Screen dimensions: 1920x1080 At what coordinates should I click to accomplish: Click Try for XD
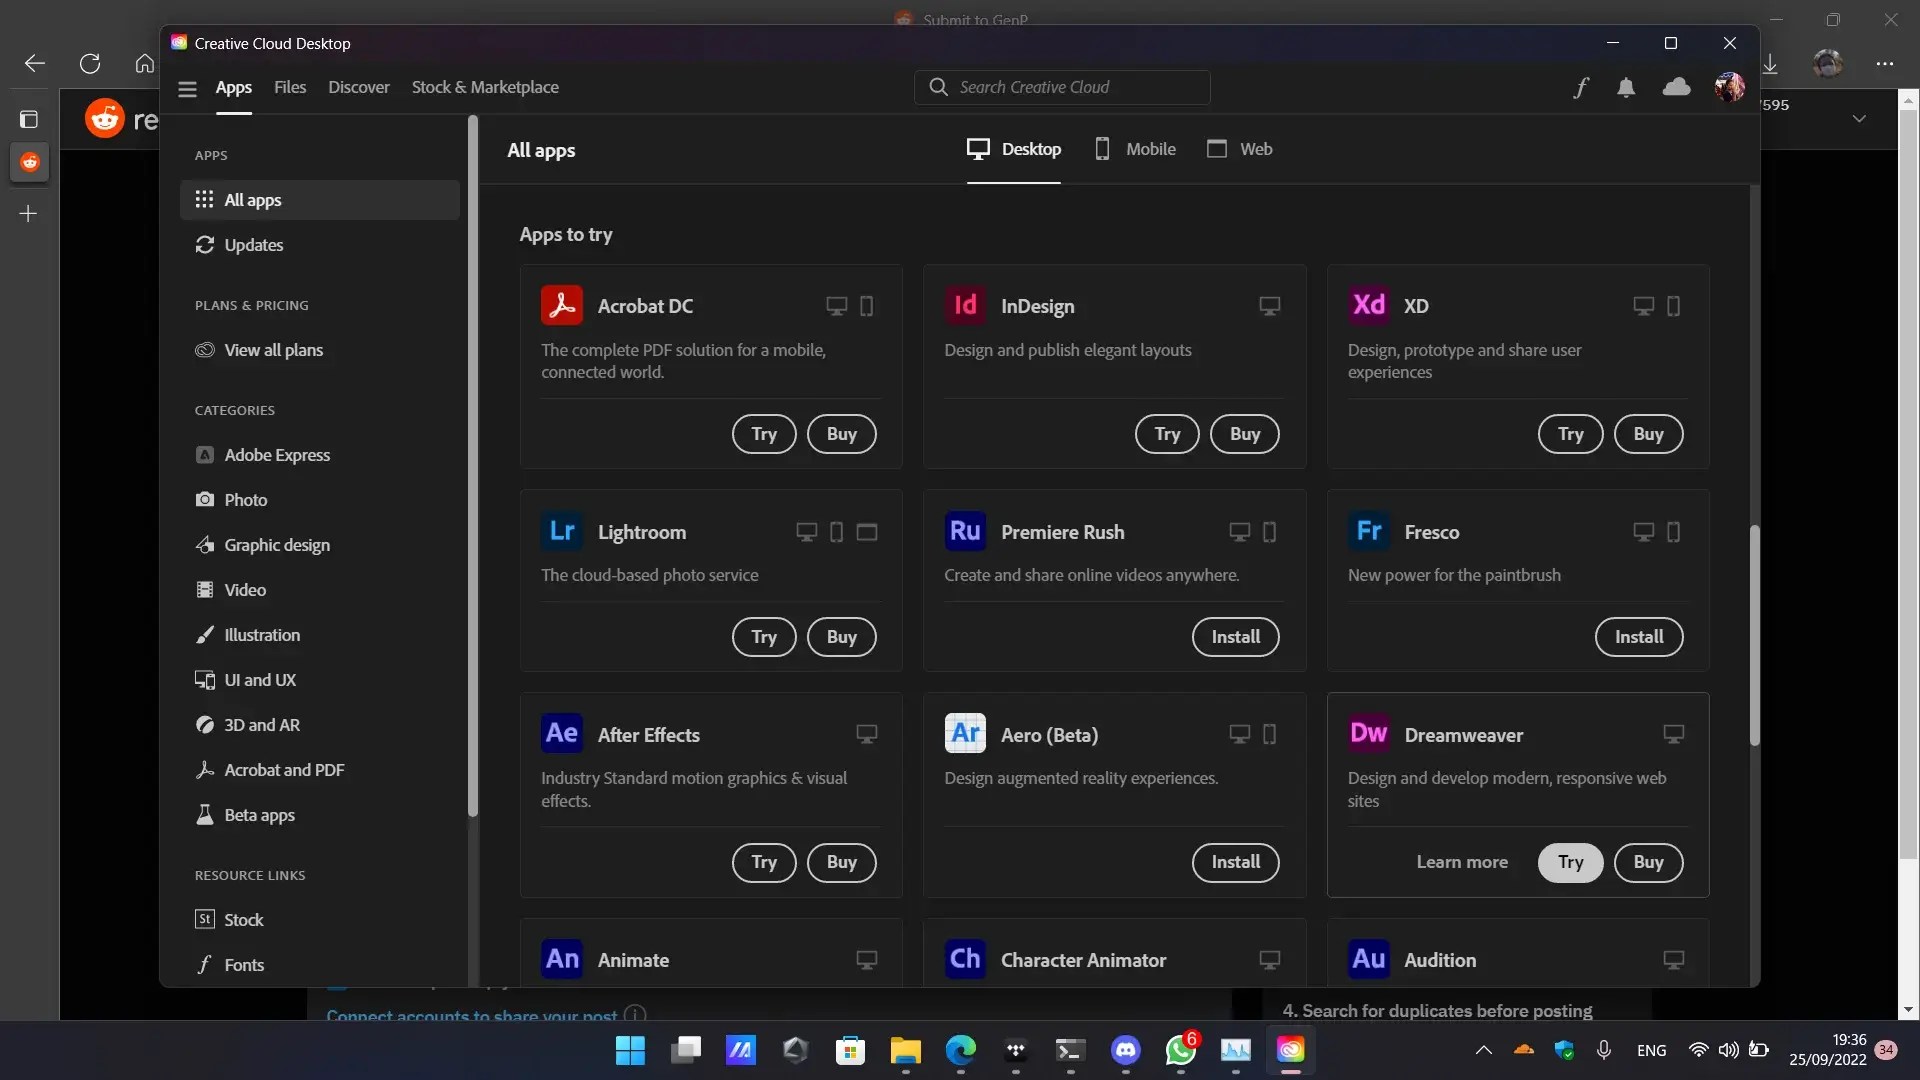(1571, 434)
